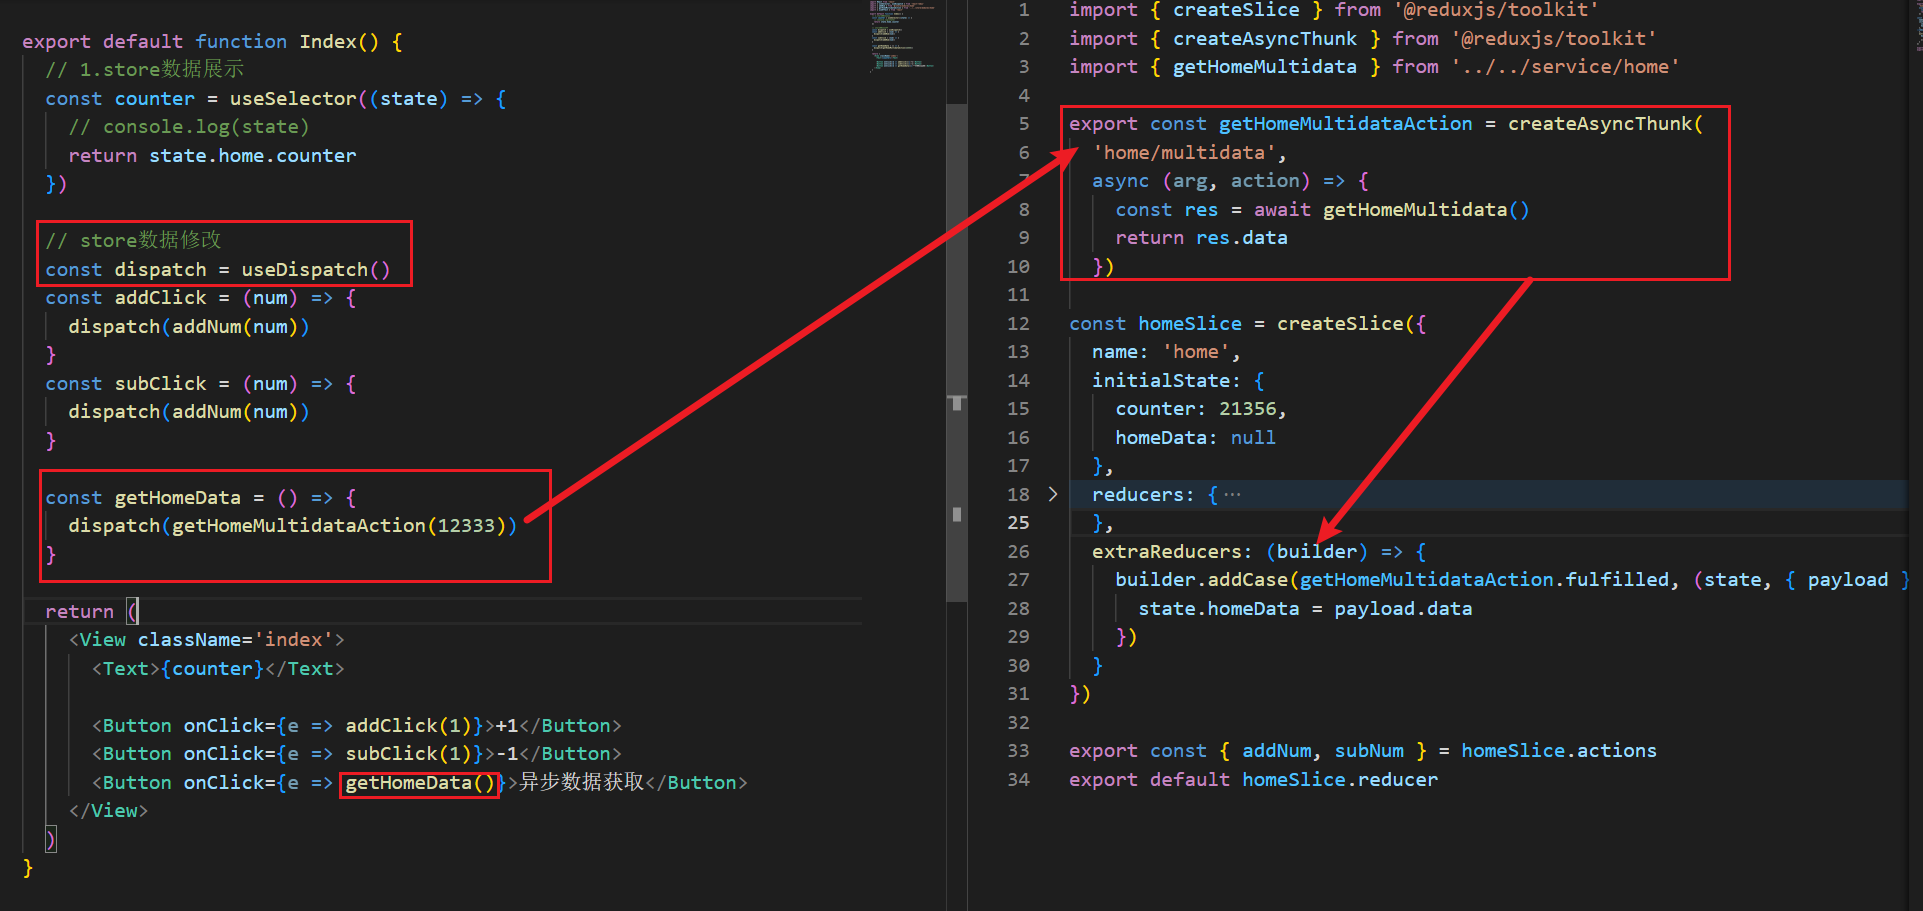This screenshot has height=911, width=1923.
Task: Click the extraReducers property name
Action: [1166, 552]
